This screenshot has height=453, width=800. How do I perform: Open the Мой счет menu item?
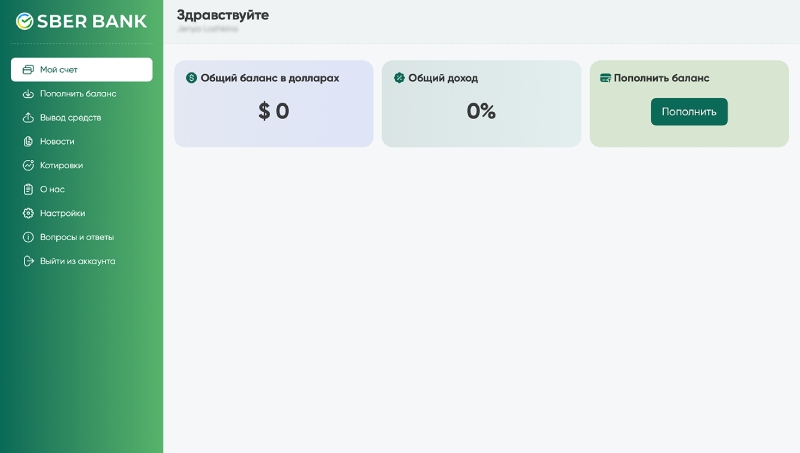pos(59,70)
